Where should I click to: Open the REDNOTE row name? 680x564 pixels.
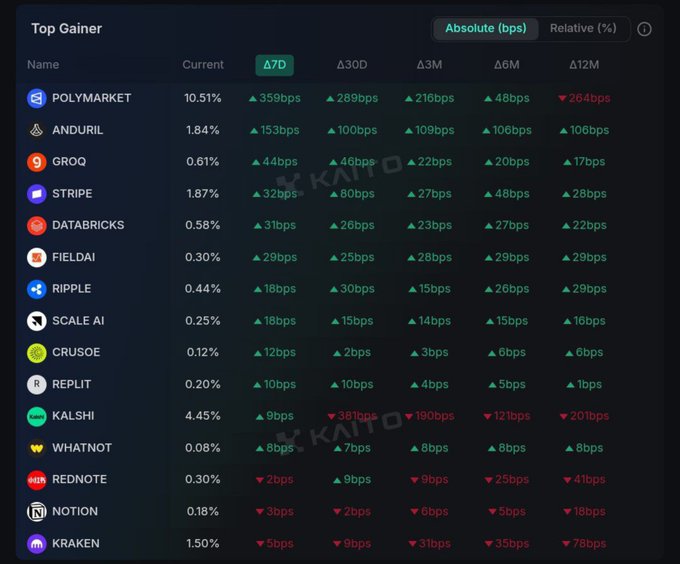79,479
